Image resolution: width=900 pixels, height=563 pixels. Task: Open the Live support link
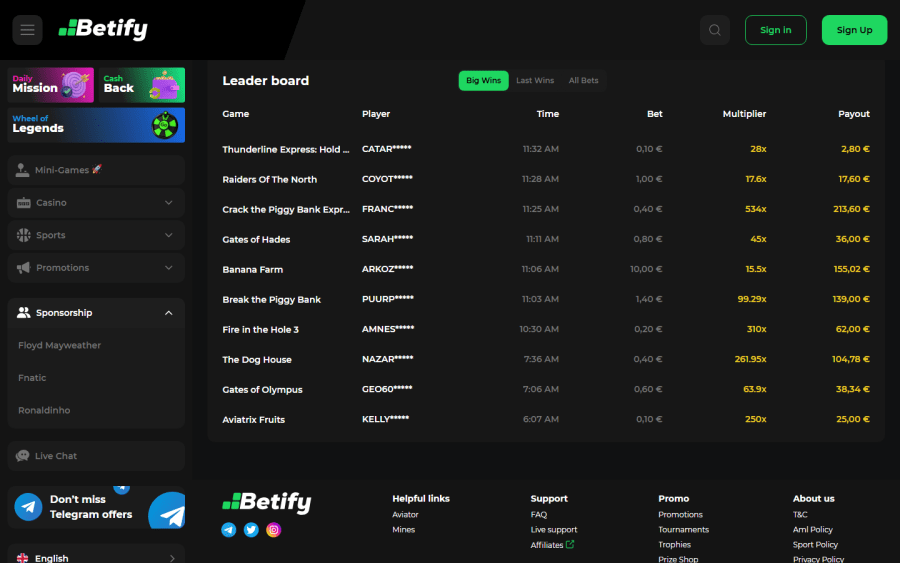coord(554,530)
